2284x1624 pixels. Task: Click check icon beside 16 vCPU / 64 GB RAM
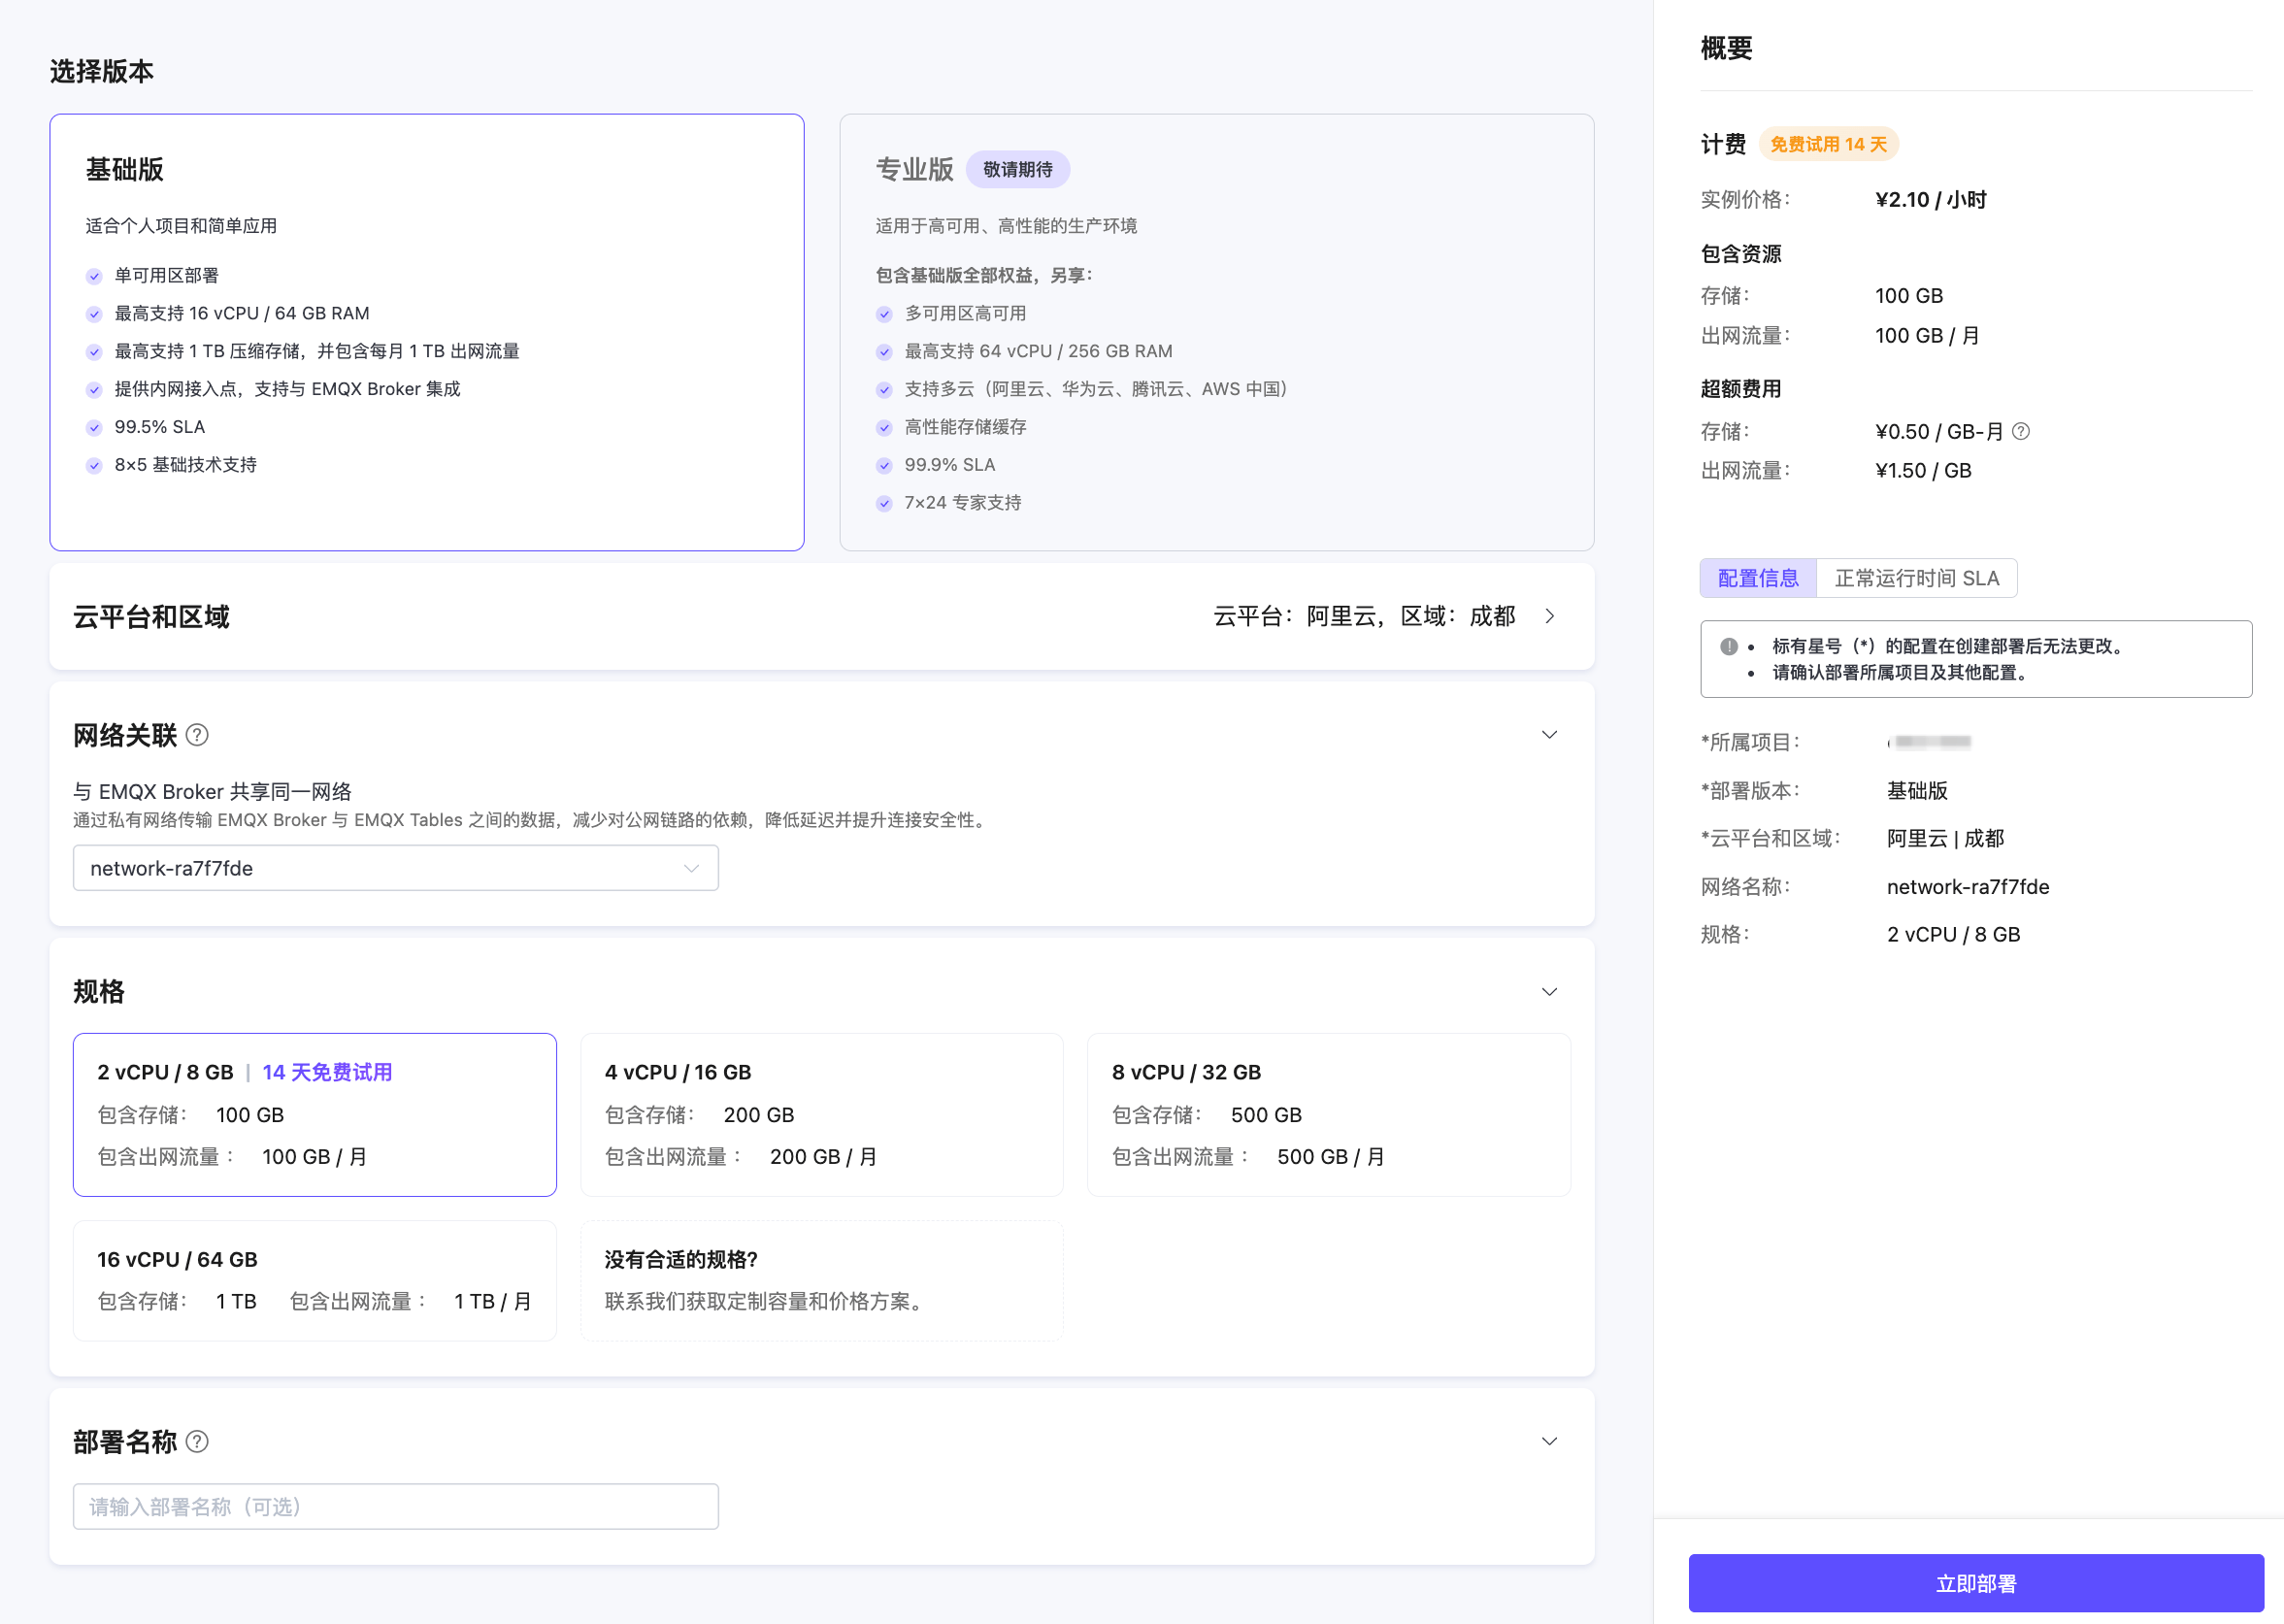tap(94, 314)
